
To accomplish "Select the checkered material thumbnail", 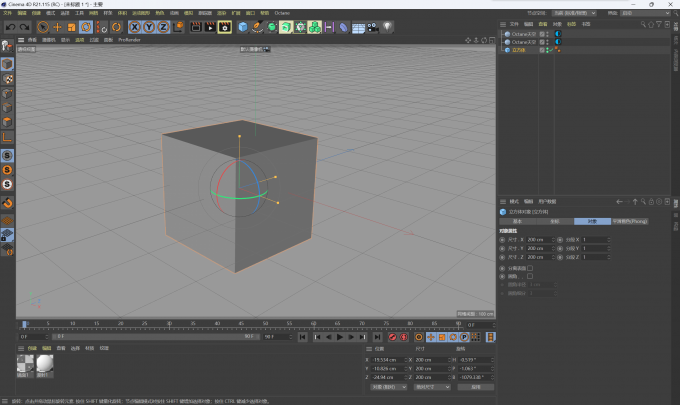I will tap(25, 363).
